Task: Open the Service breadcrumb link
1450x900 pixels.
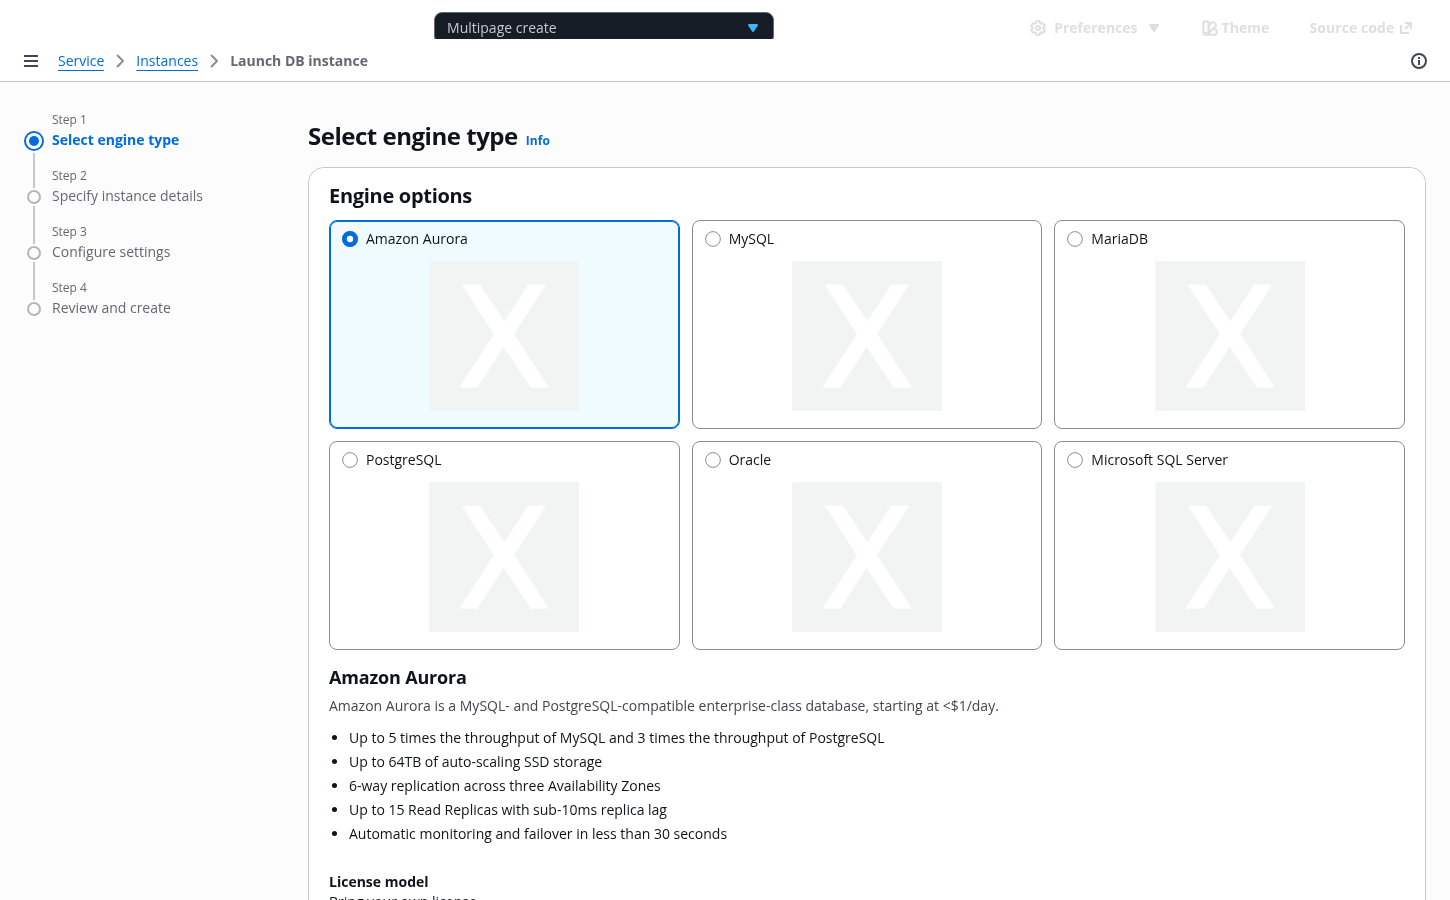Action: pos(81,61)
